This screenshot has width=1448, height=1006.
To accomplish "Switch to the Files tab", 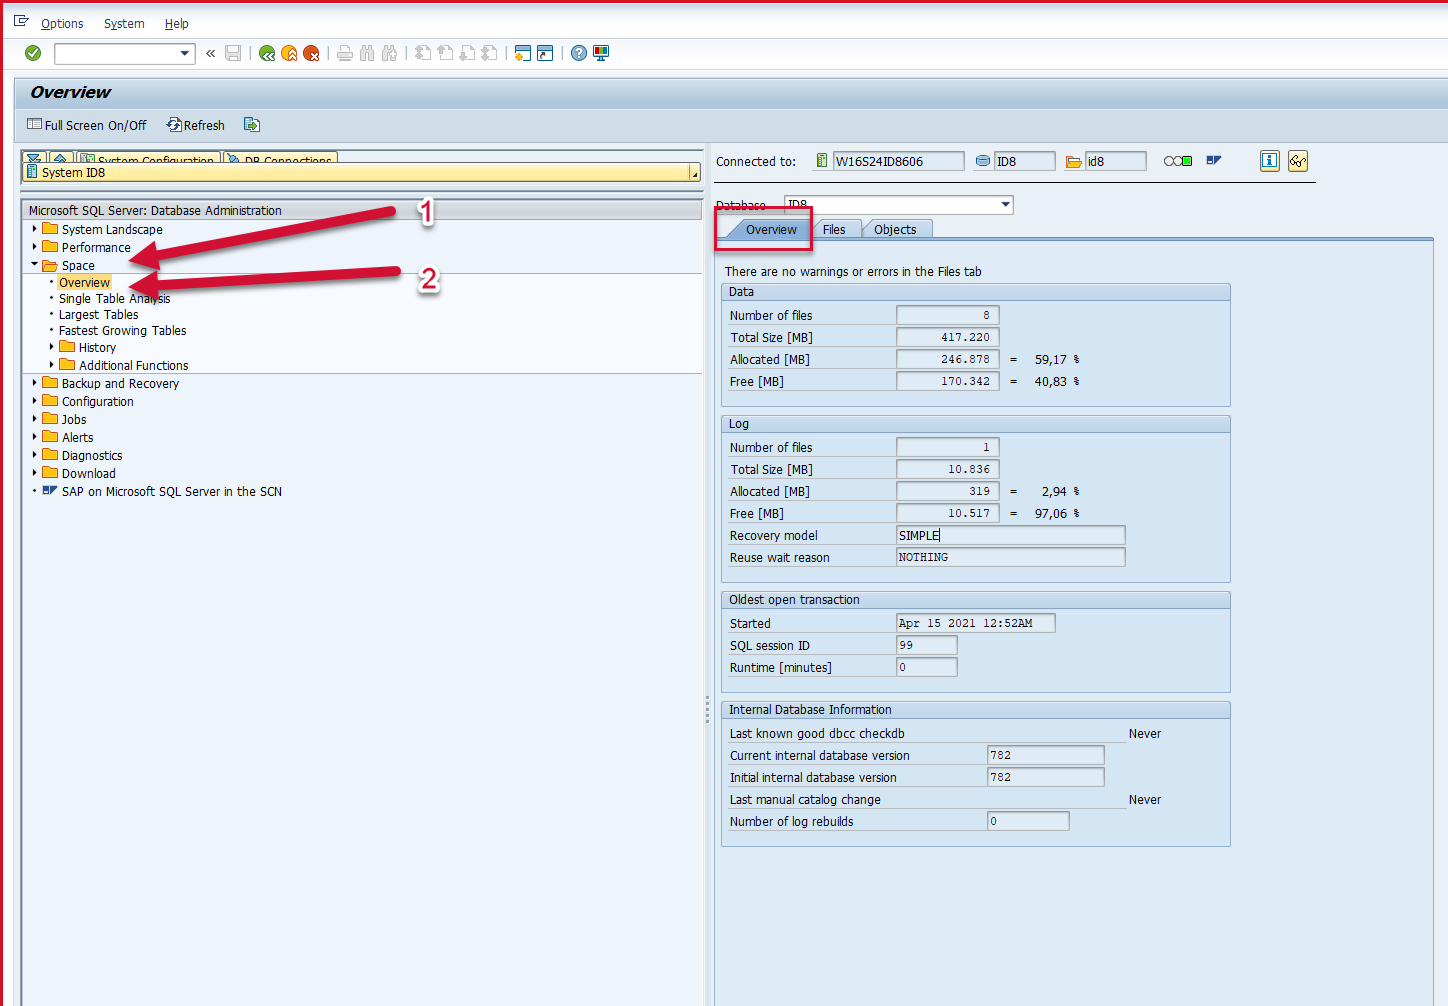I will tap(834, 230).
